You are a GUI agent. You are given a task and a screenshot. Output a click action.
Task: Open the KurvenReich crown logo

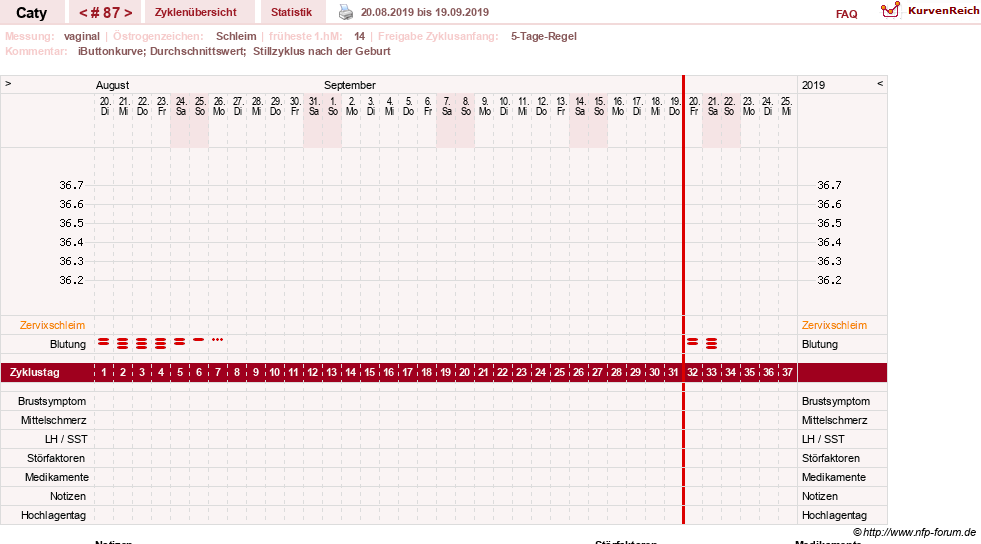tap(890, 10)
